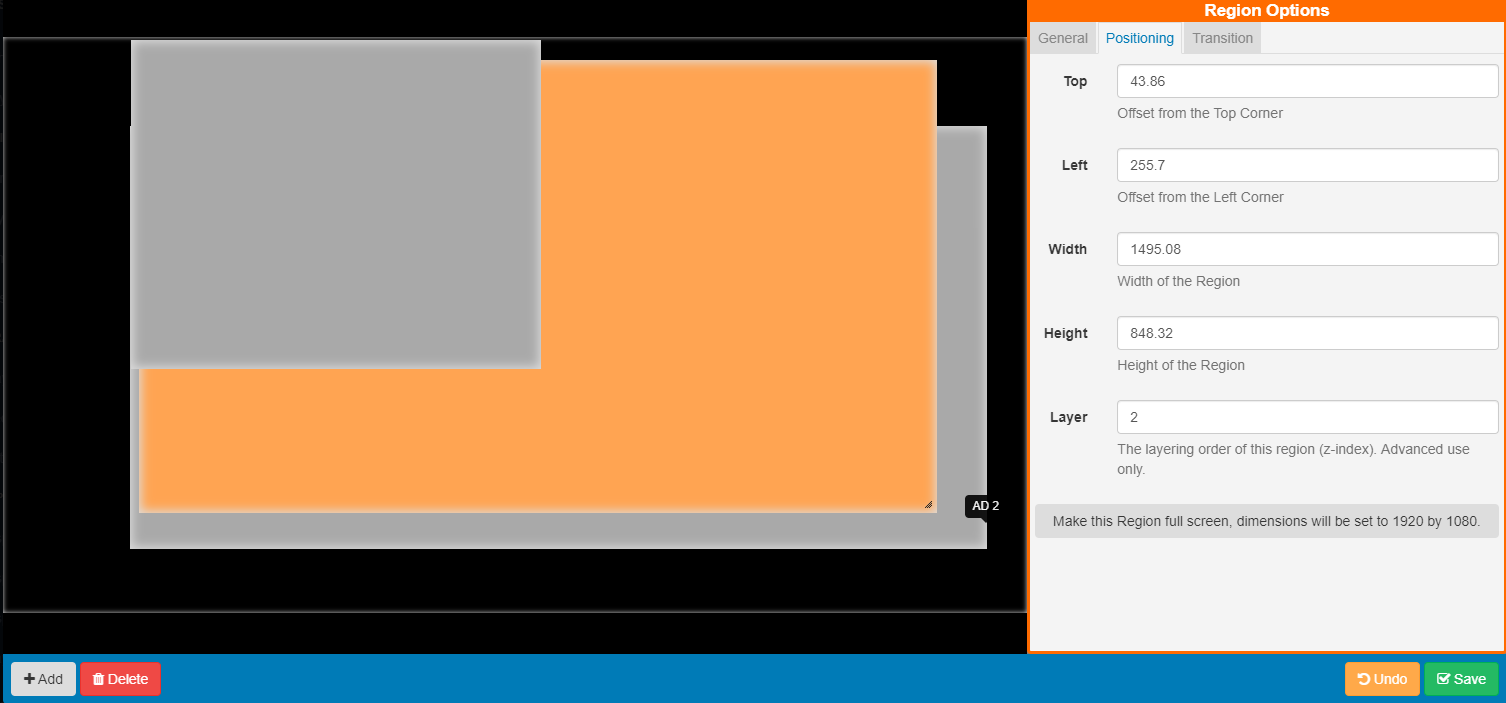Click the Layer z-index input field

coord(1306,417)
